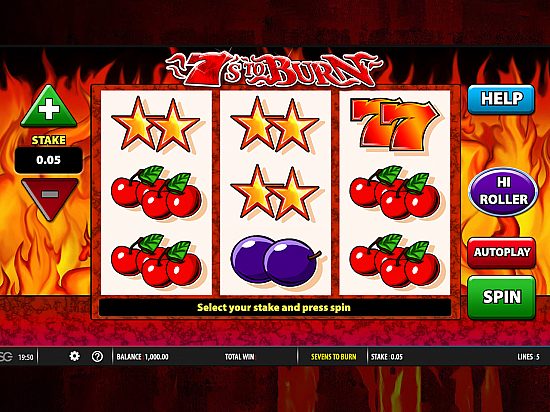Toggle the HI ROLLER mode button
550x412 pixels.
click(x=503, y=191)
